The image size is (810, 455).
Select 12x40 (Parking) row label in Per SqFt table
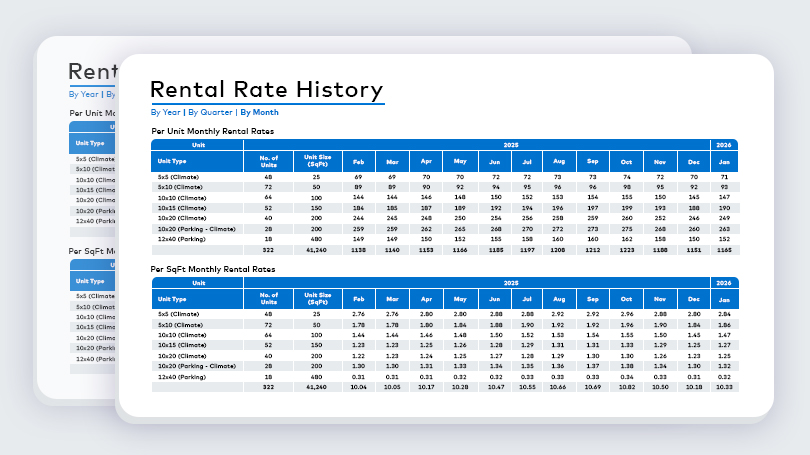(x=182, y=377)
